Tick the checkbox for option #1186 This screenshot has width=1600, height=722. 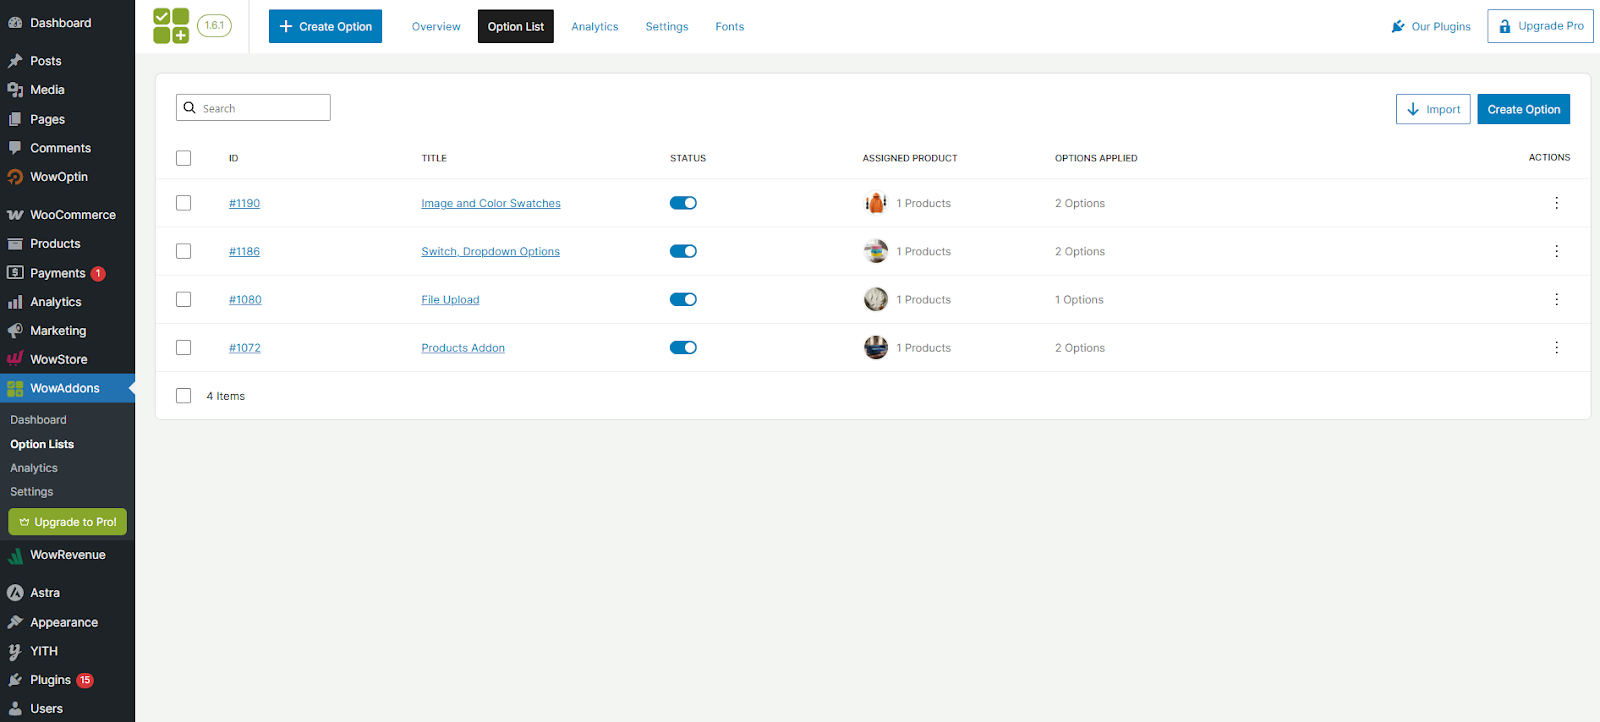coord(183,251)
